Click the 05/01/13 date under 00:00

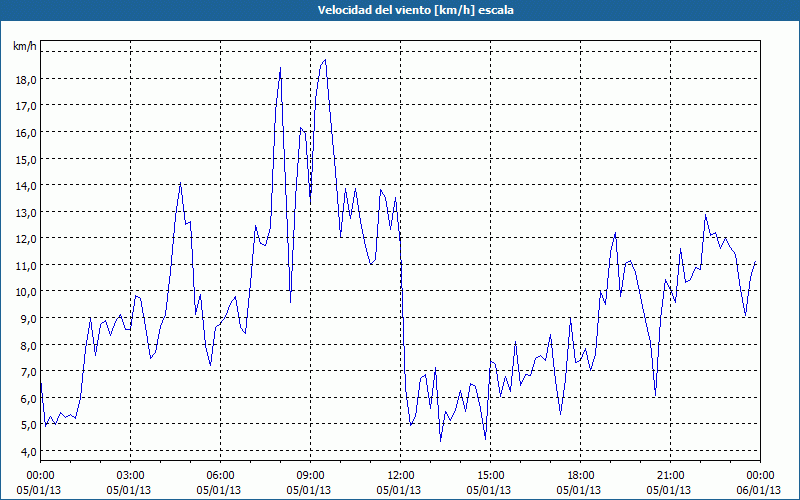(x=39, y=490)
